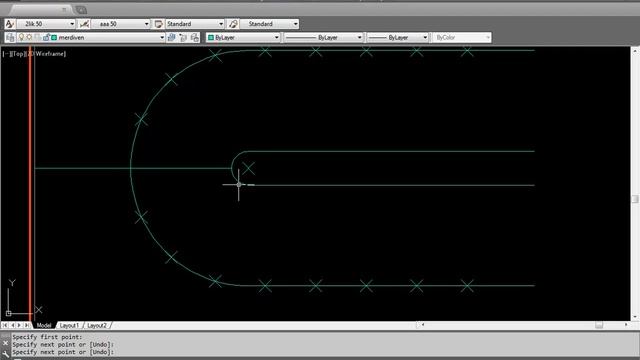Click the 'Specify first point:' history line
640x360 pixels.
click(x=47, y=337)
